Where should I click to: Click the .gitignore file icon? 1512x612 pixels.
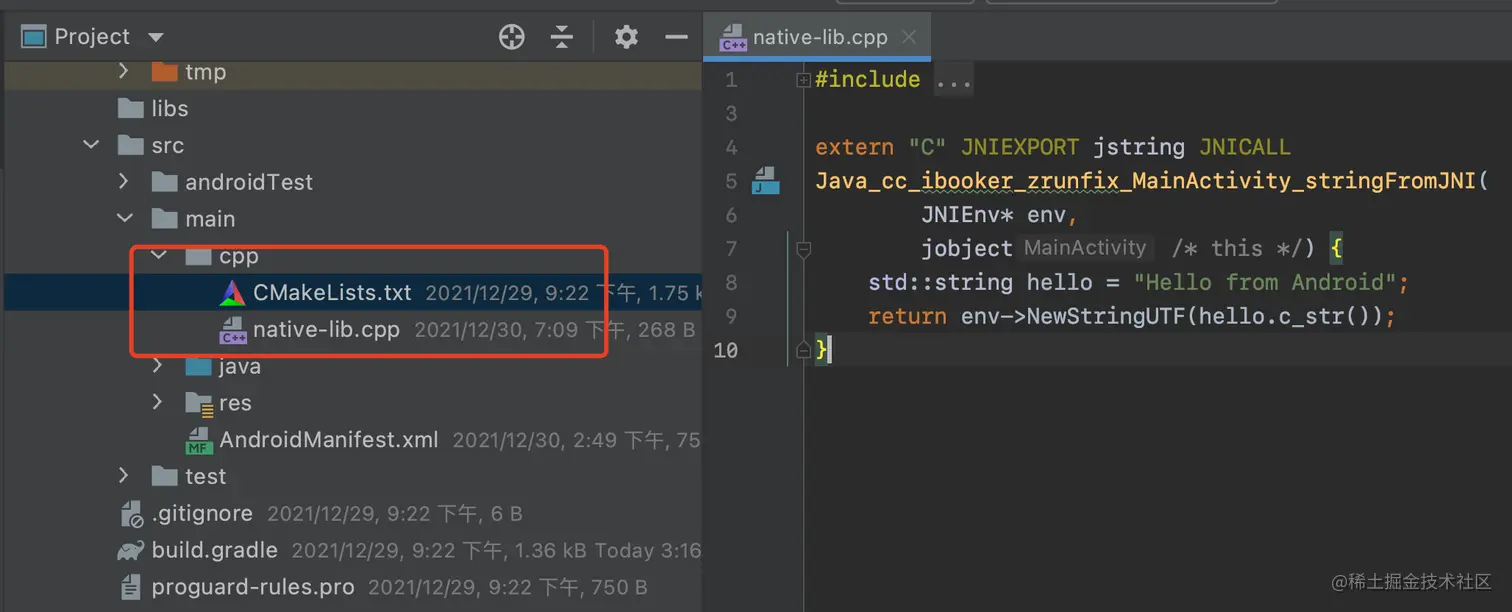click(131, 514)
